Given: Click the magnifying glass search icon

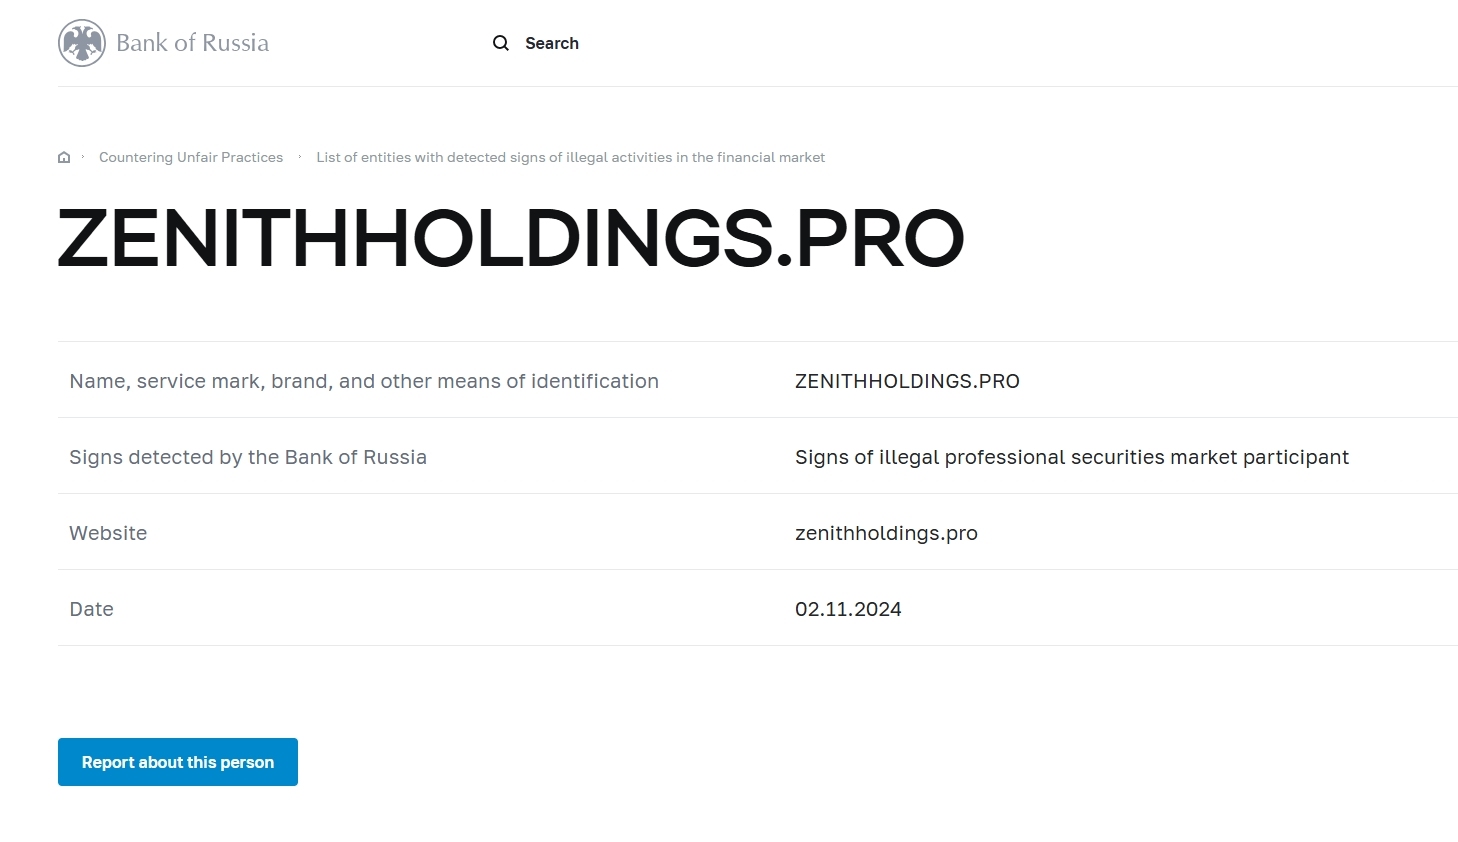Looking at the screenshot, I should click(501, 43).
